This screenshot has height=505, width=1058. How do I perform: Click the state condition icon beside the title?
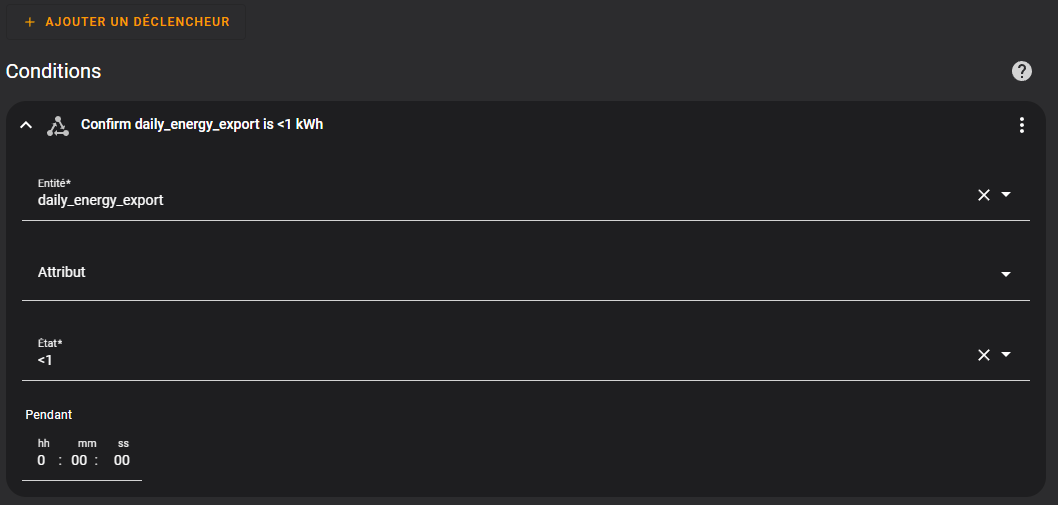(58, 126)
